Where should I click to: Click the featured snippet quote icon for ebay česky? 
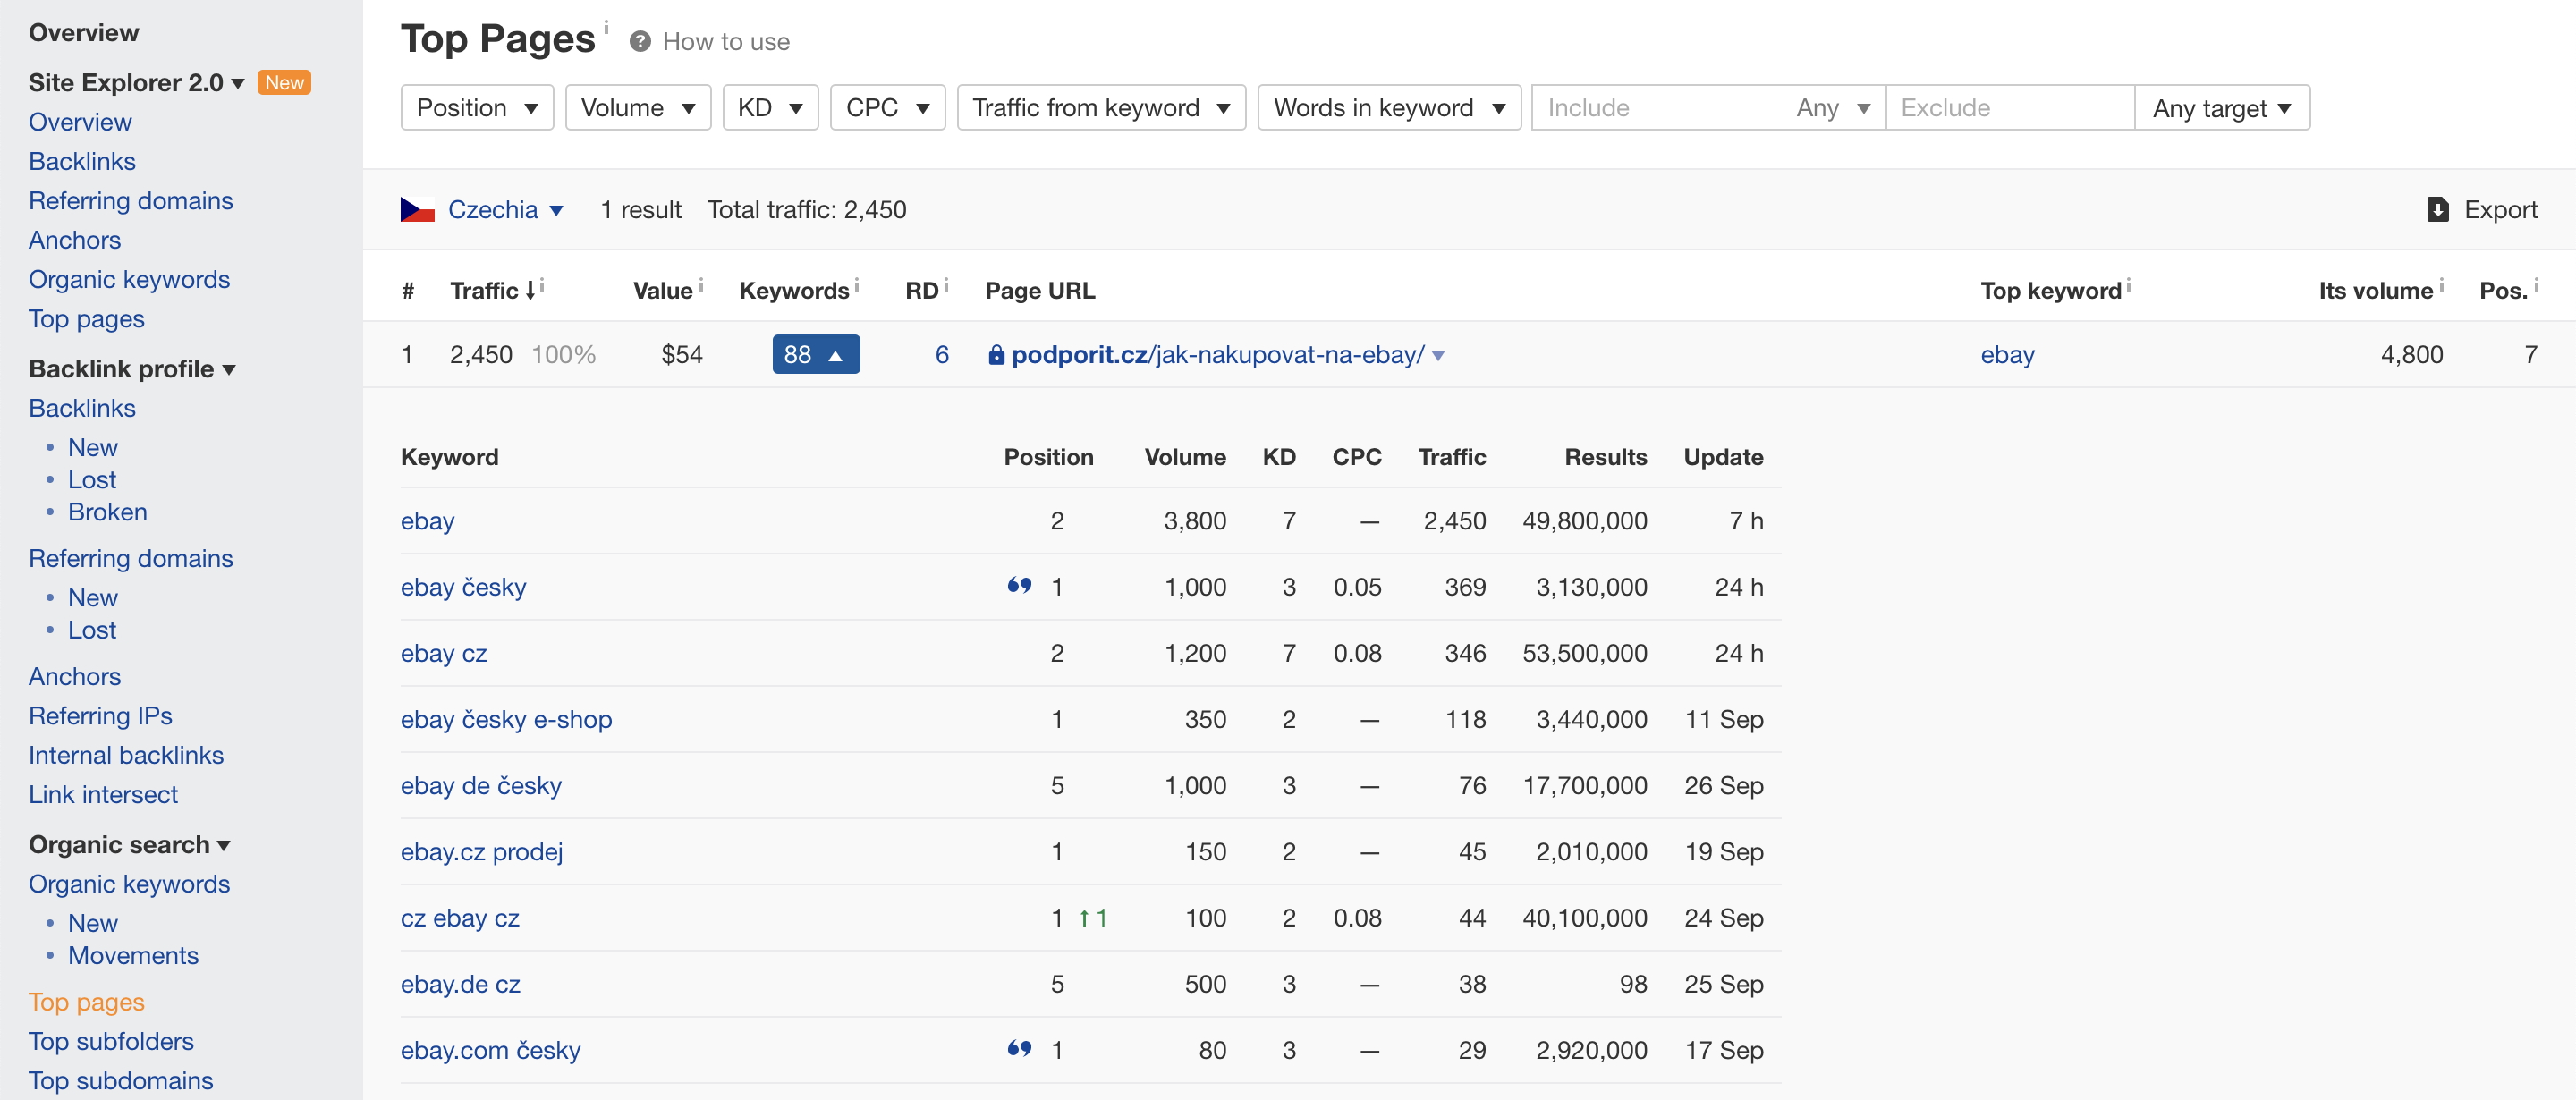coord(1019,586)
